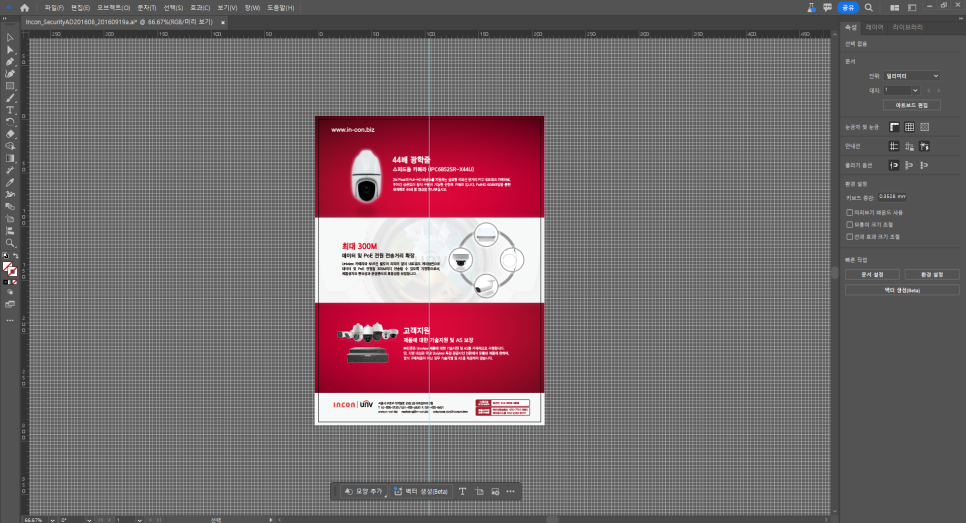Enable the 모퉁이 크기 조절 checkbox
Viewport: 966px width, 523px height.
tap(850, 225)
